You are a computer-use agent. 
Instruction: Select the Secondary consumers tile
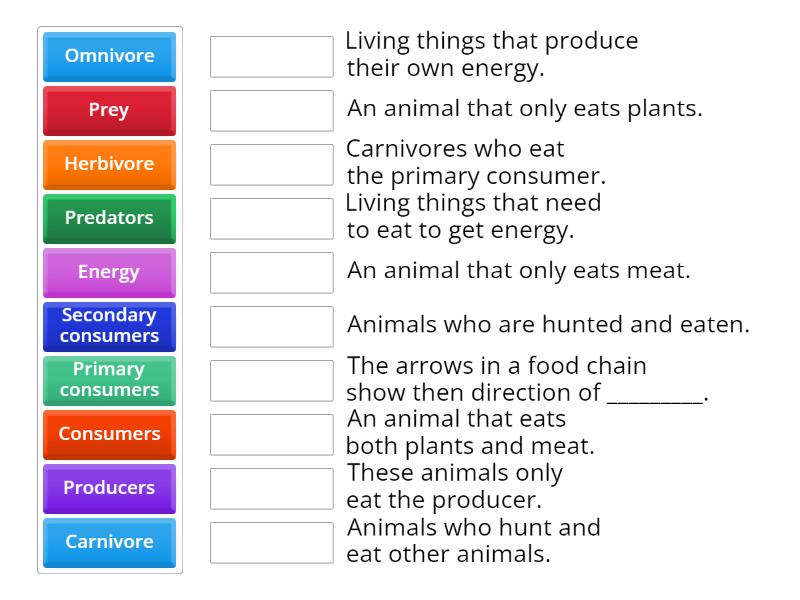coord(108,326)
